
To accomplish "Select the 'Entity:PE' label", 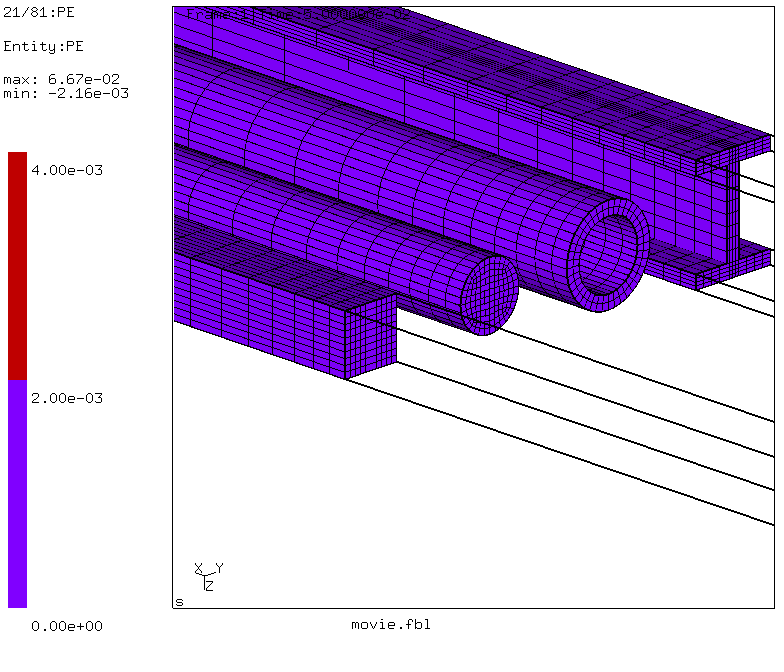I will pos(43,46).
